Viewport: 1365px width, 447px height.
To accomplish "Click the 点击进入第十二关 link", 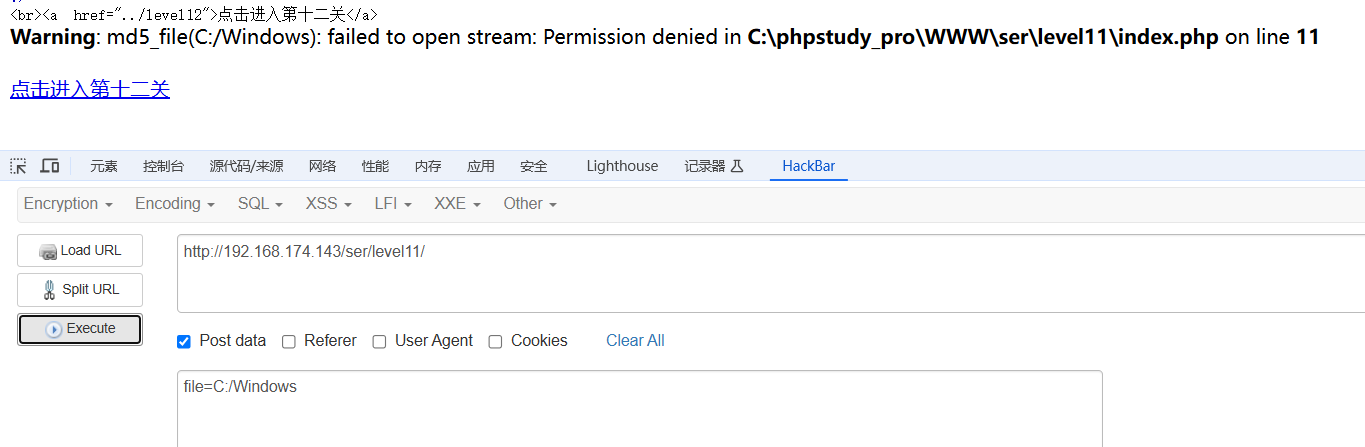I will (90, 90).
